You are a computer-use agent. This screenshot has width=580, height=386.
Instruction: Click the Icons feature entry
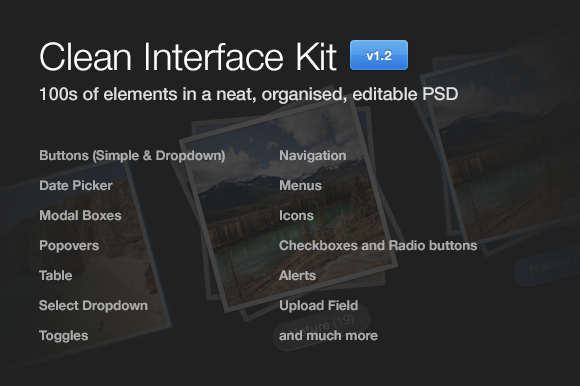[x=296, y=216]
